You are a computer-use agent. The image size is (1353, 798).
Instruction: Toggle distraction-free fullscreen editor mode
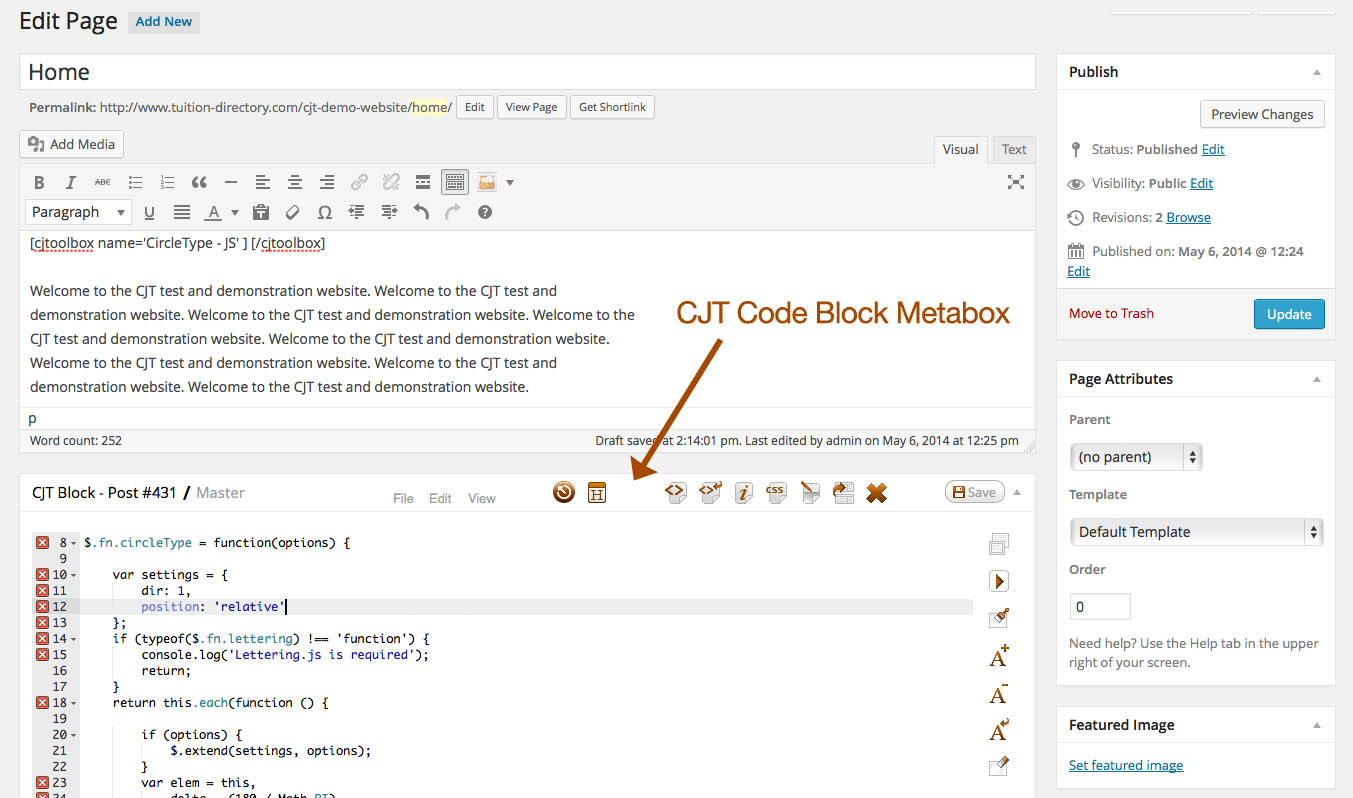[x=1015, y=182]
